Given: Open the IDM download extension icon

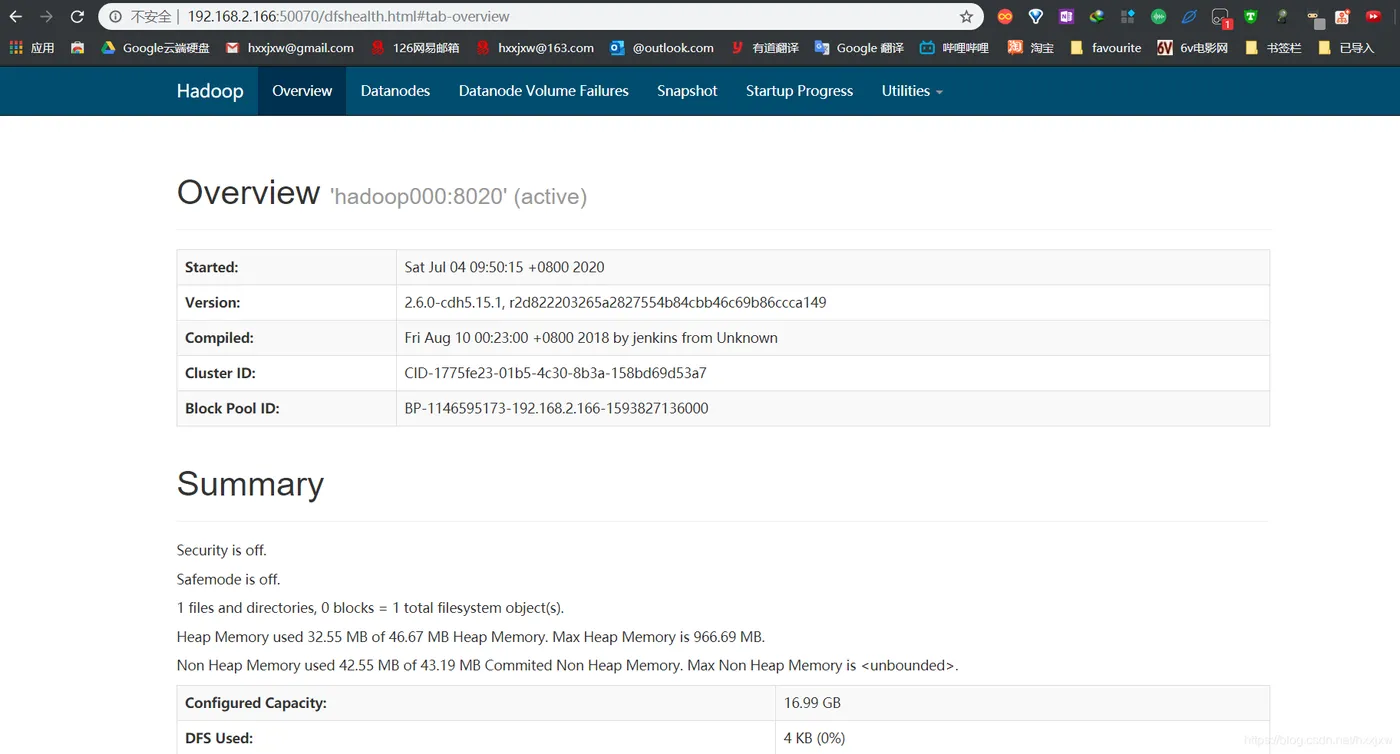Looking at the screenshot, I should click(1097, 17).
